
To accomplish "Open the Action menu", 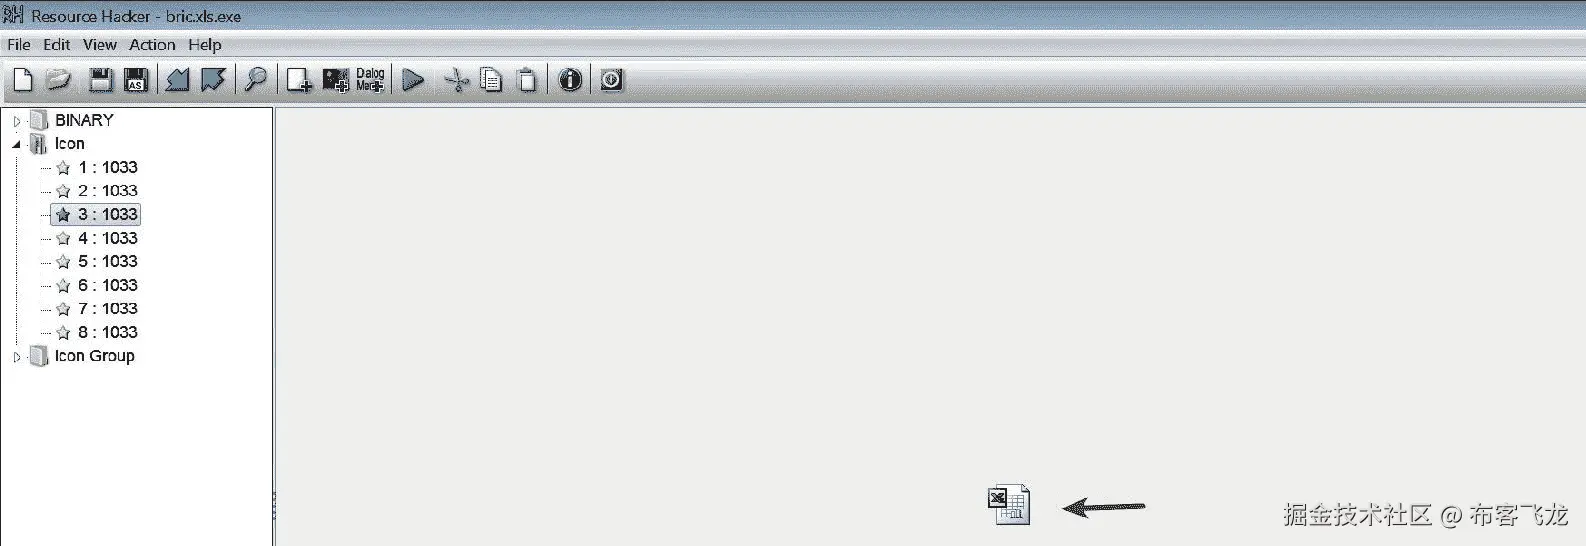I will [x=152, y=44].
